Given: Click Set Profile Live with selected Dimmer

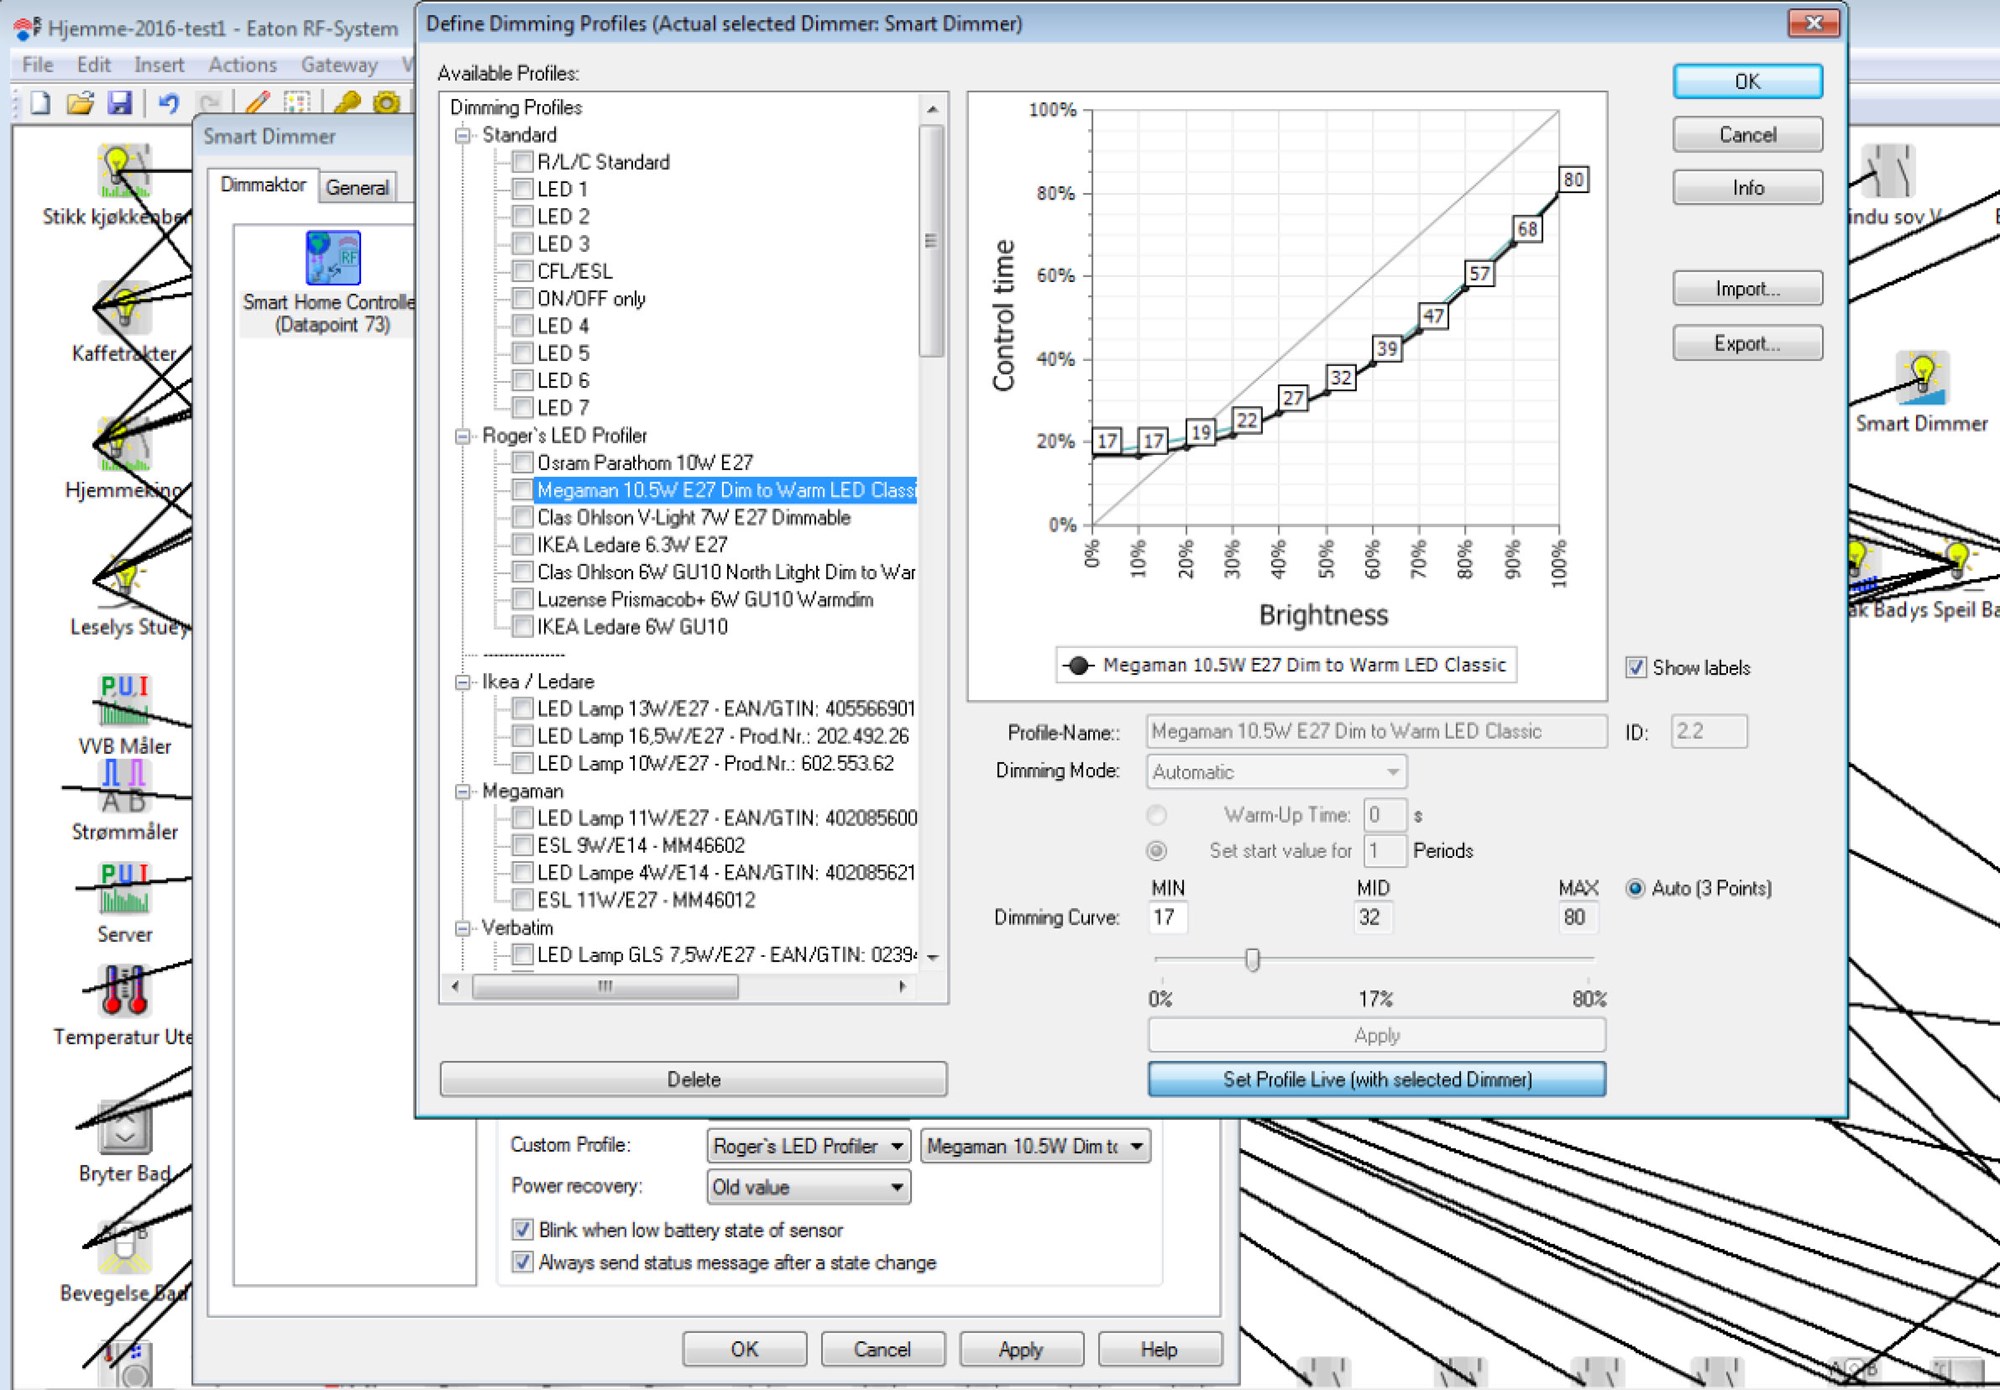Looking at the screenshot, I should pos(1377,1079).
